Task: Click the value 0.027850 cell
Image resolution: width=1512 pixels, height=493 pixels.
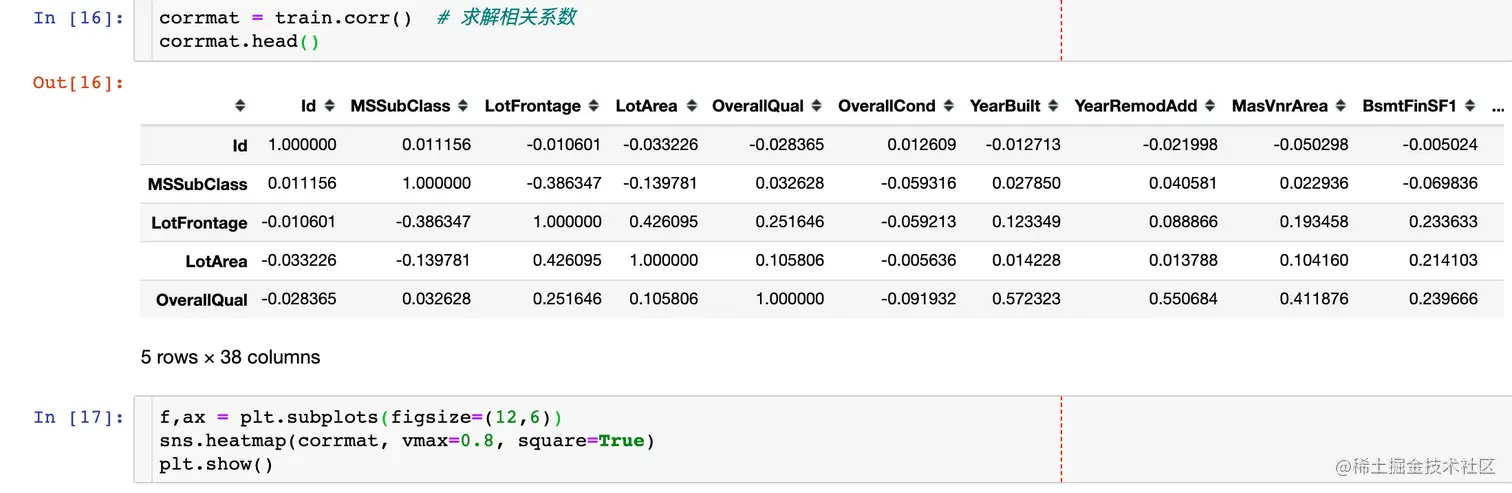Action: [x=1026, y=183]
